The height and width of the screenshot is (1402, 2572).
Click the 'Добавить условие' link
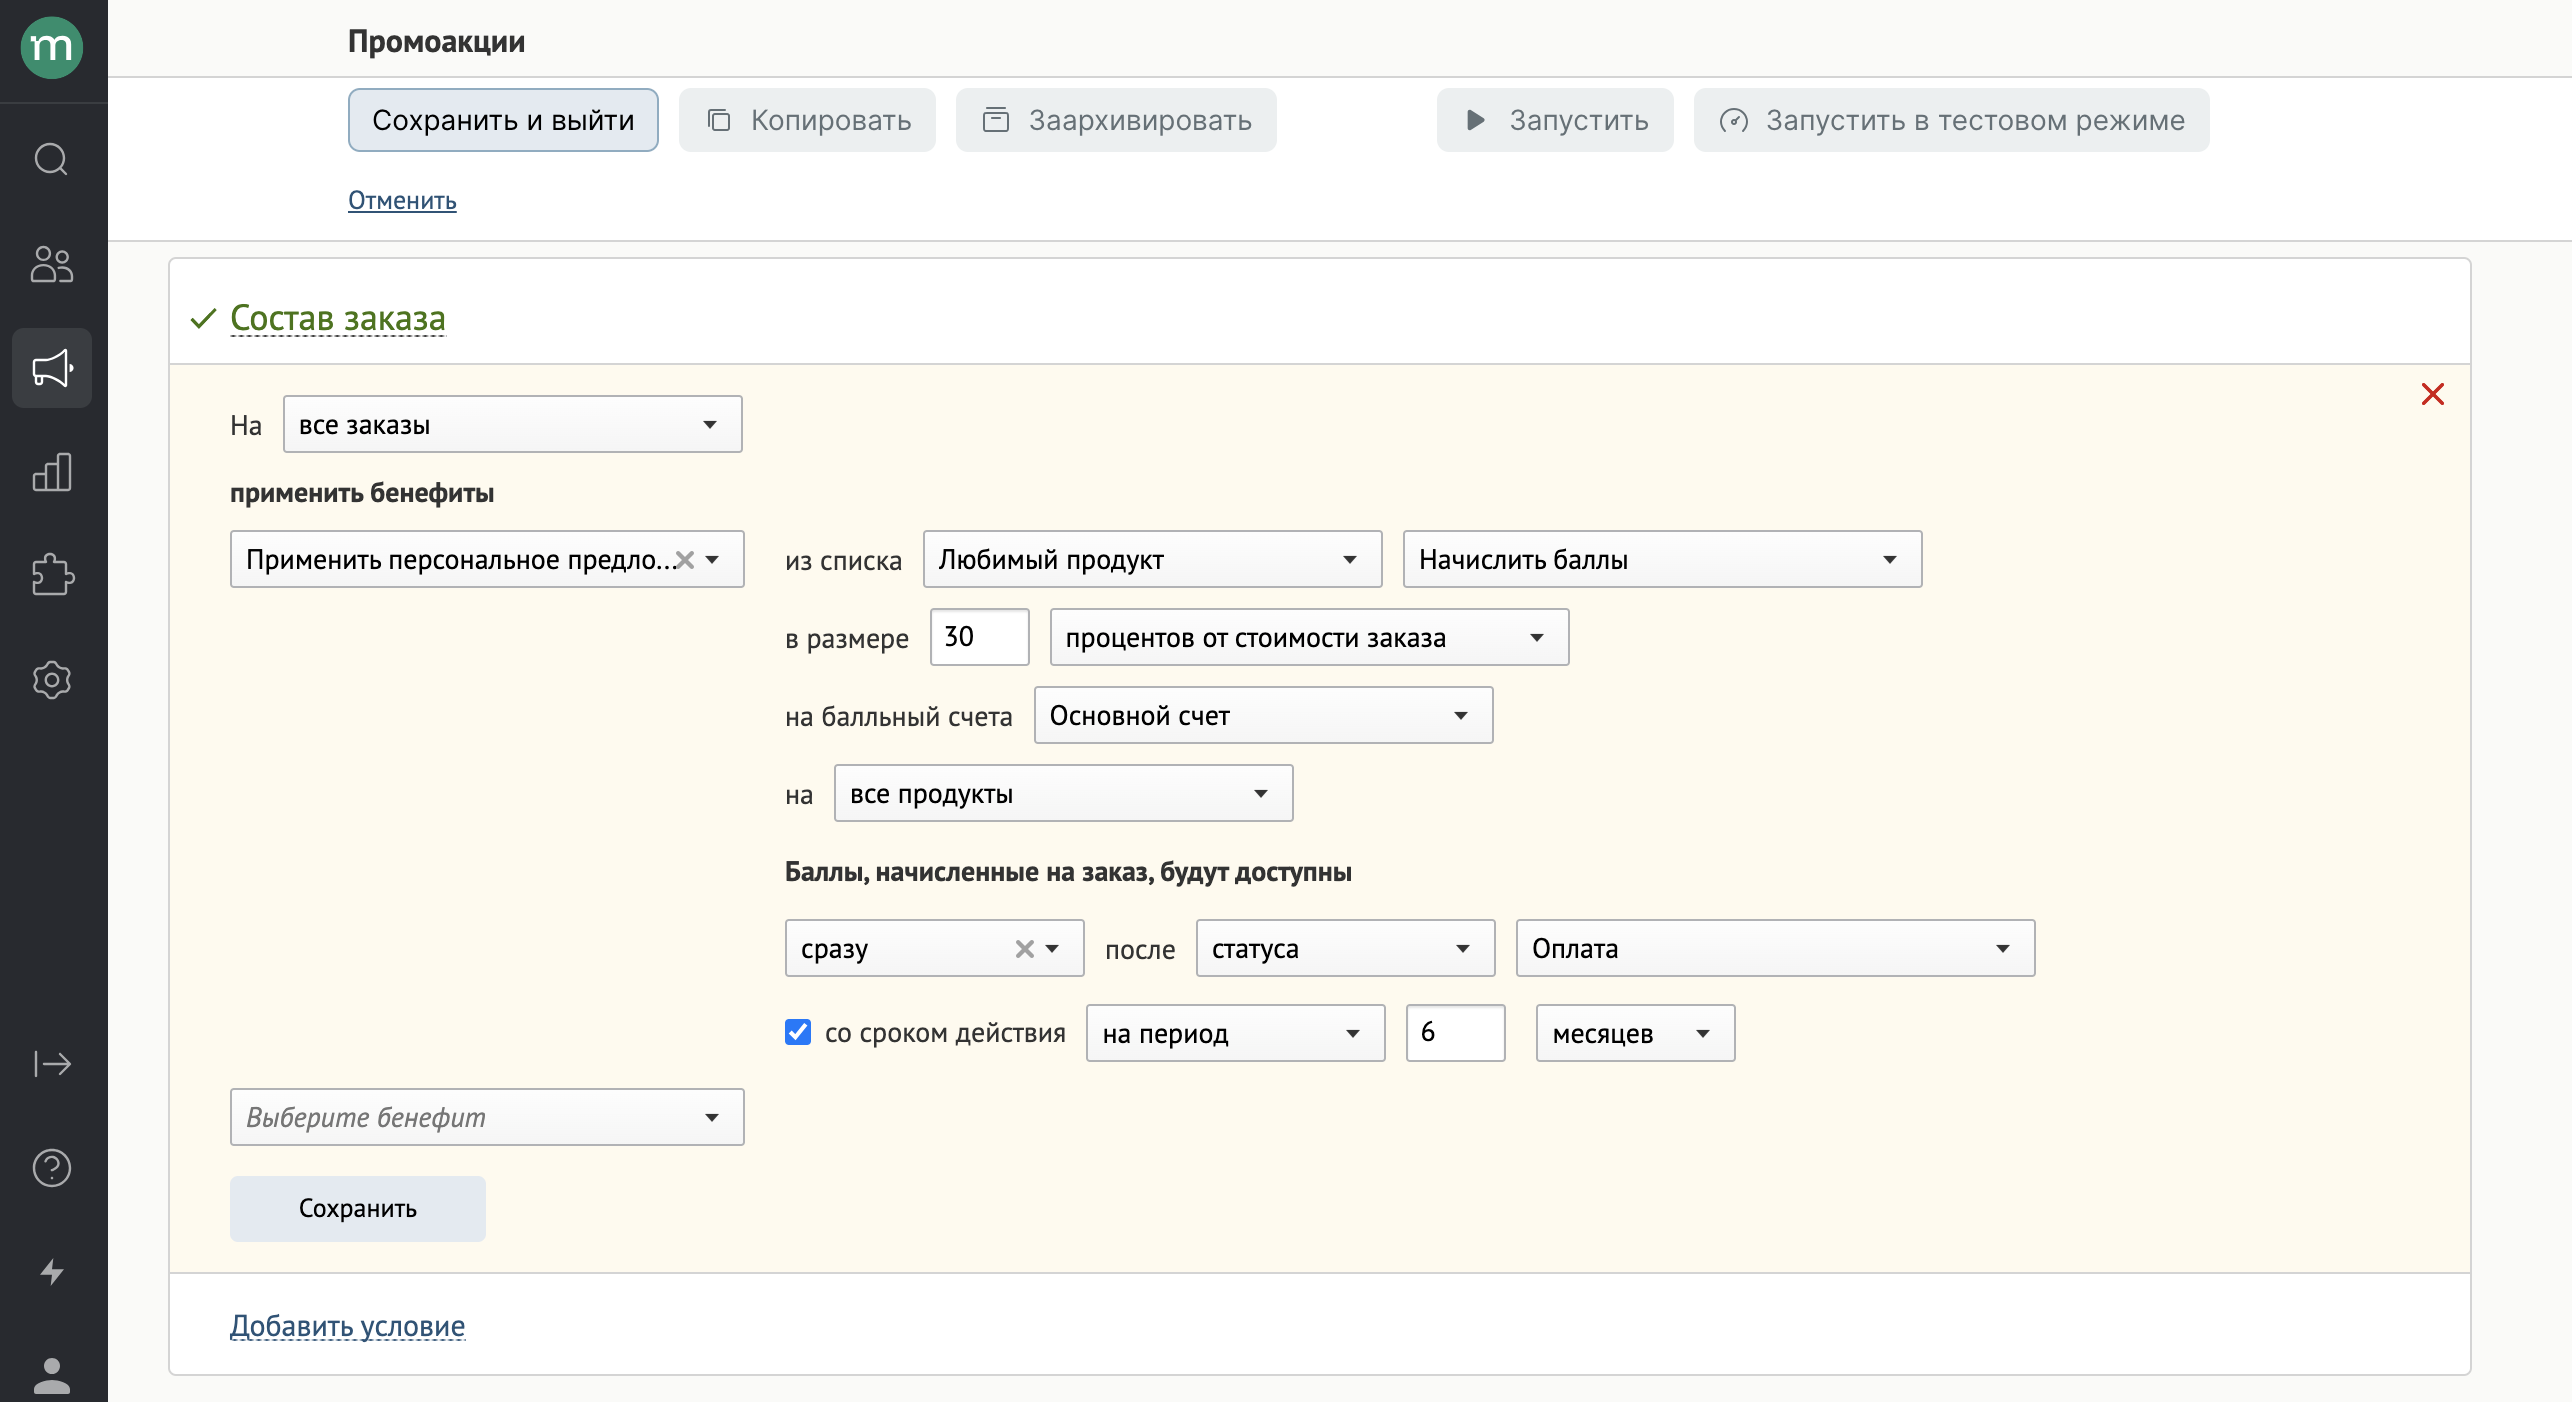pos(348,1326)
